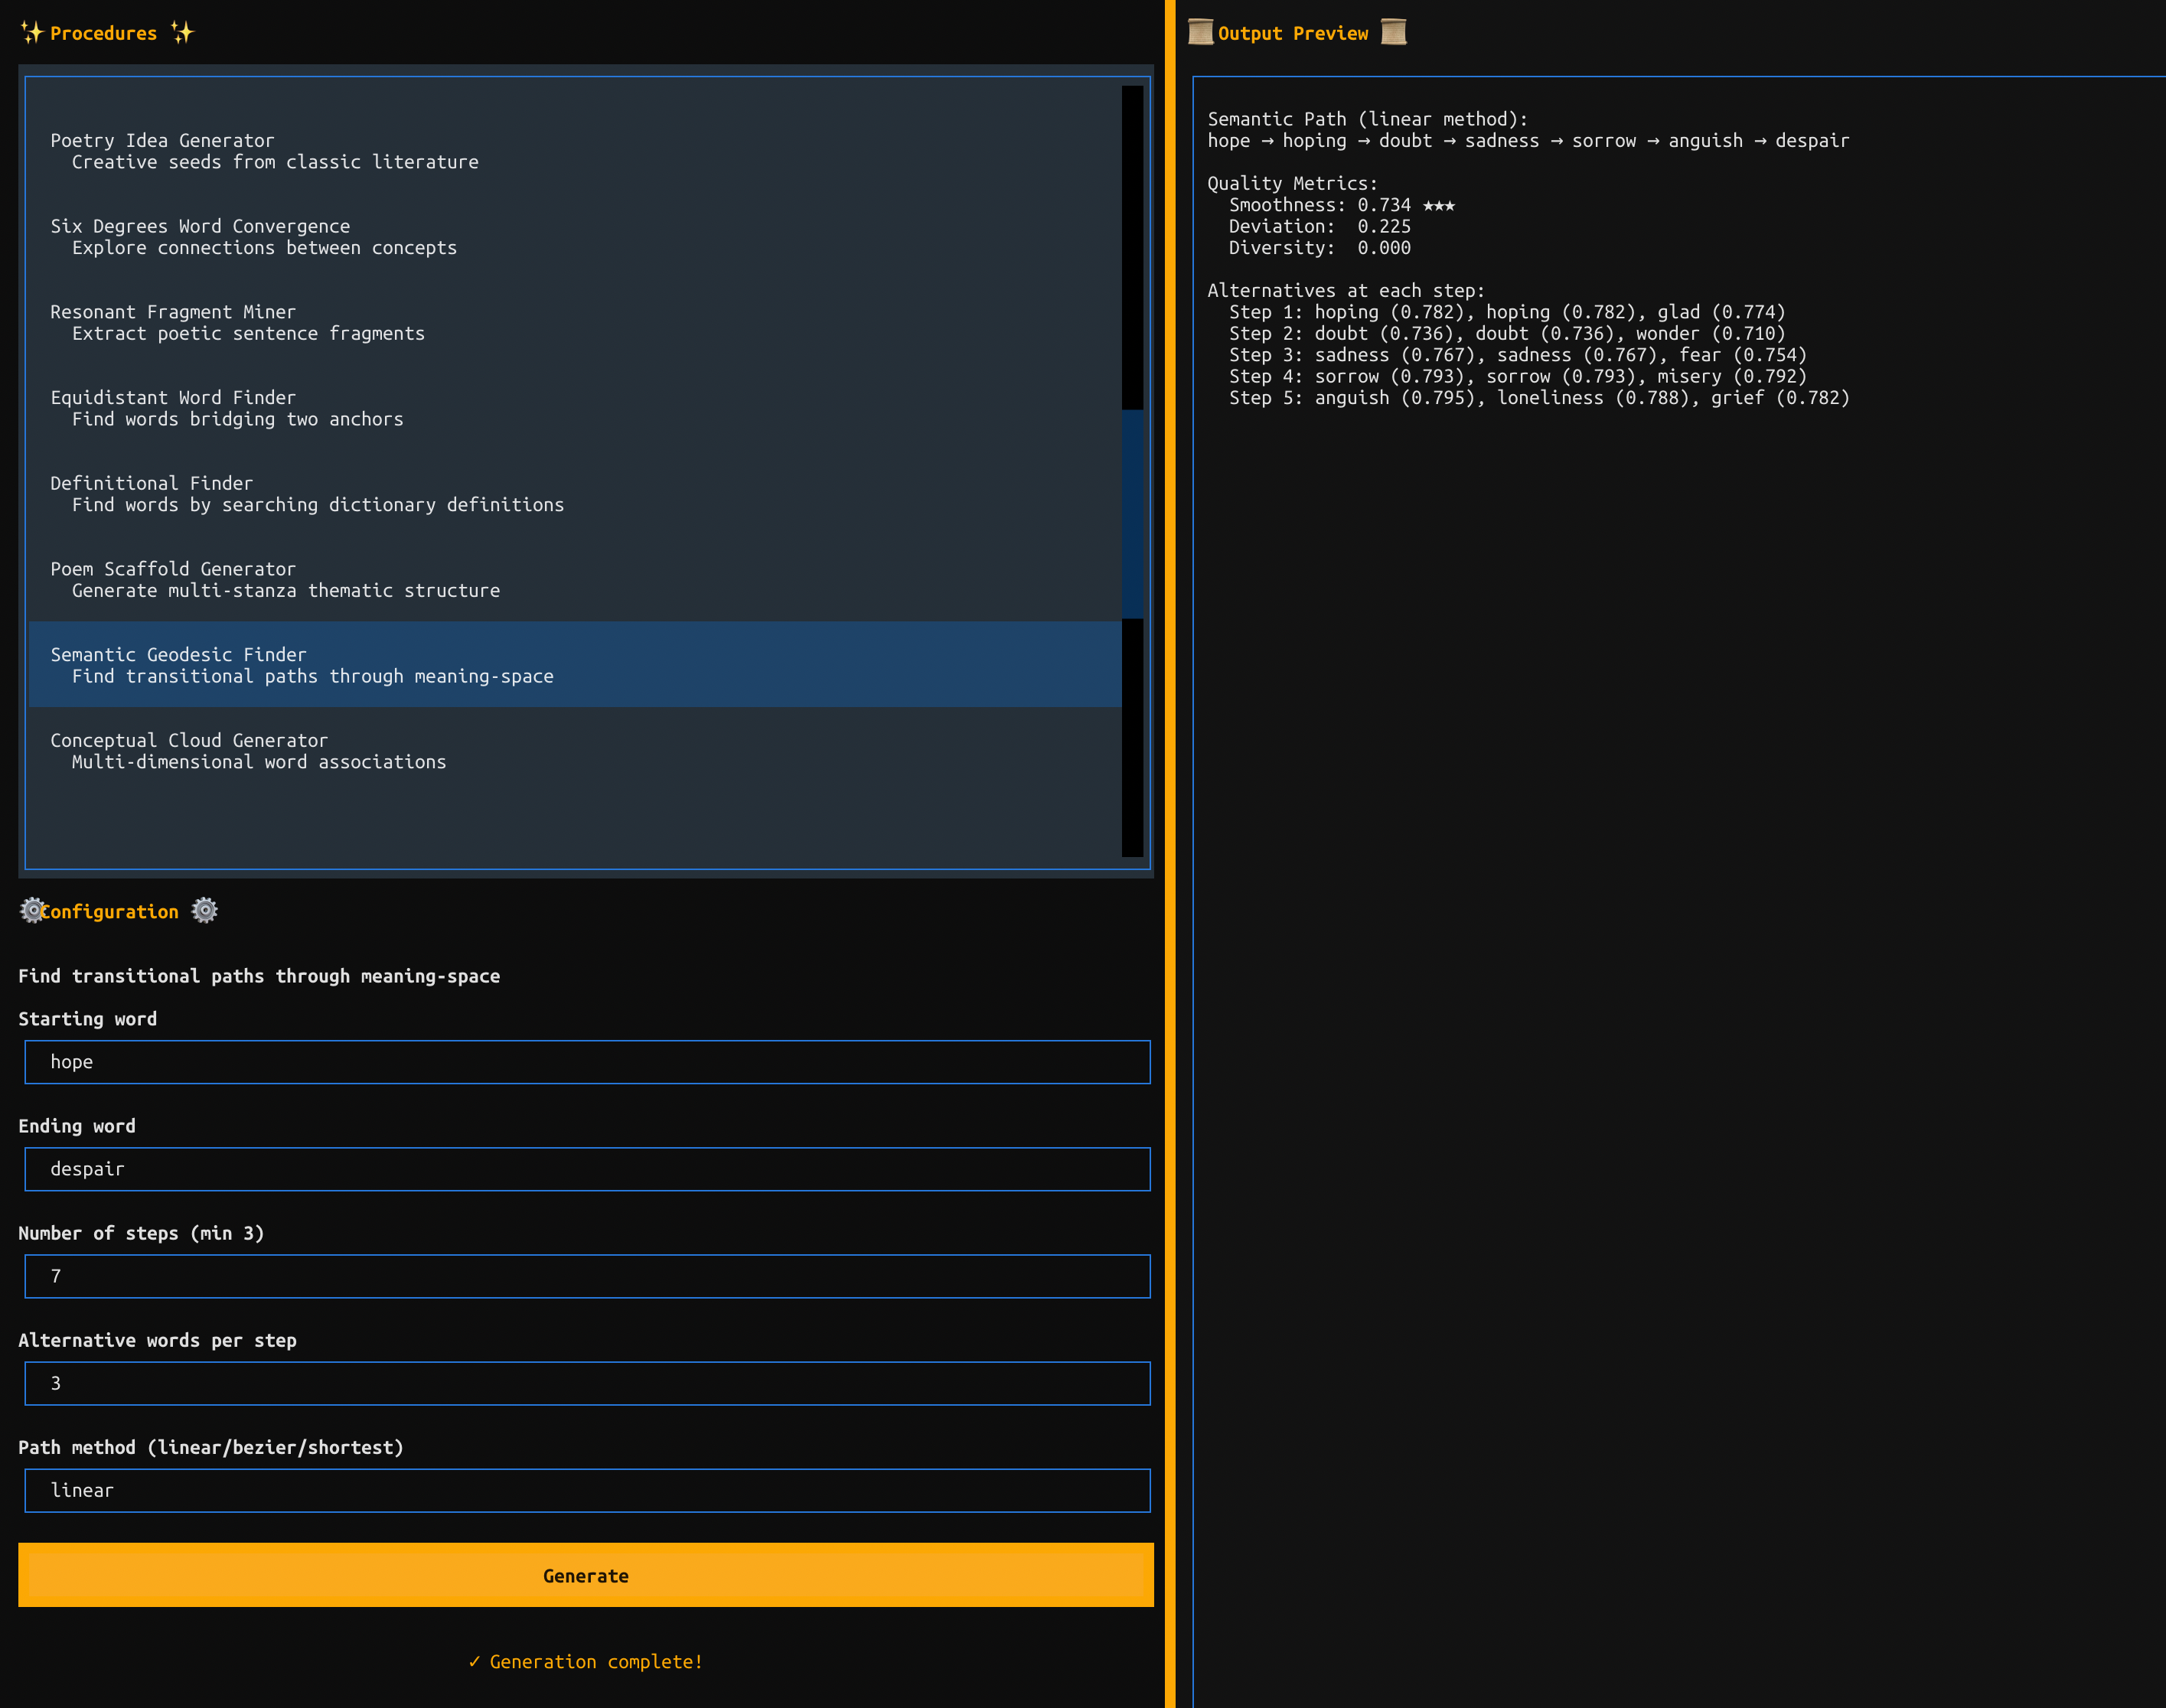Click the right scroll icon after Output Preview
Image resolution: width=2166 pixels, height=1708 pixels.
1393,32
